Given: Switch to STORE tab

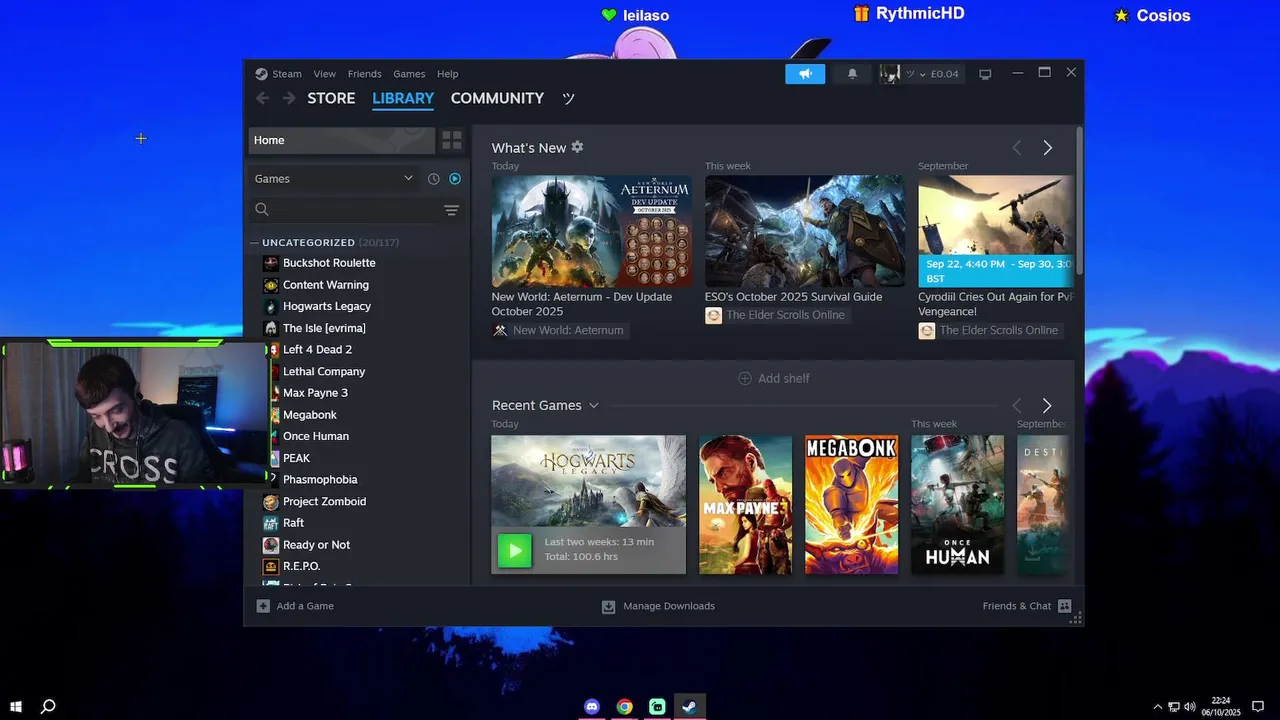Looking at the screenshot, I should pyautogui.click(x=331, y=98).
